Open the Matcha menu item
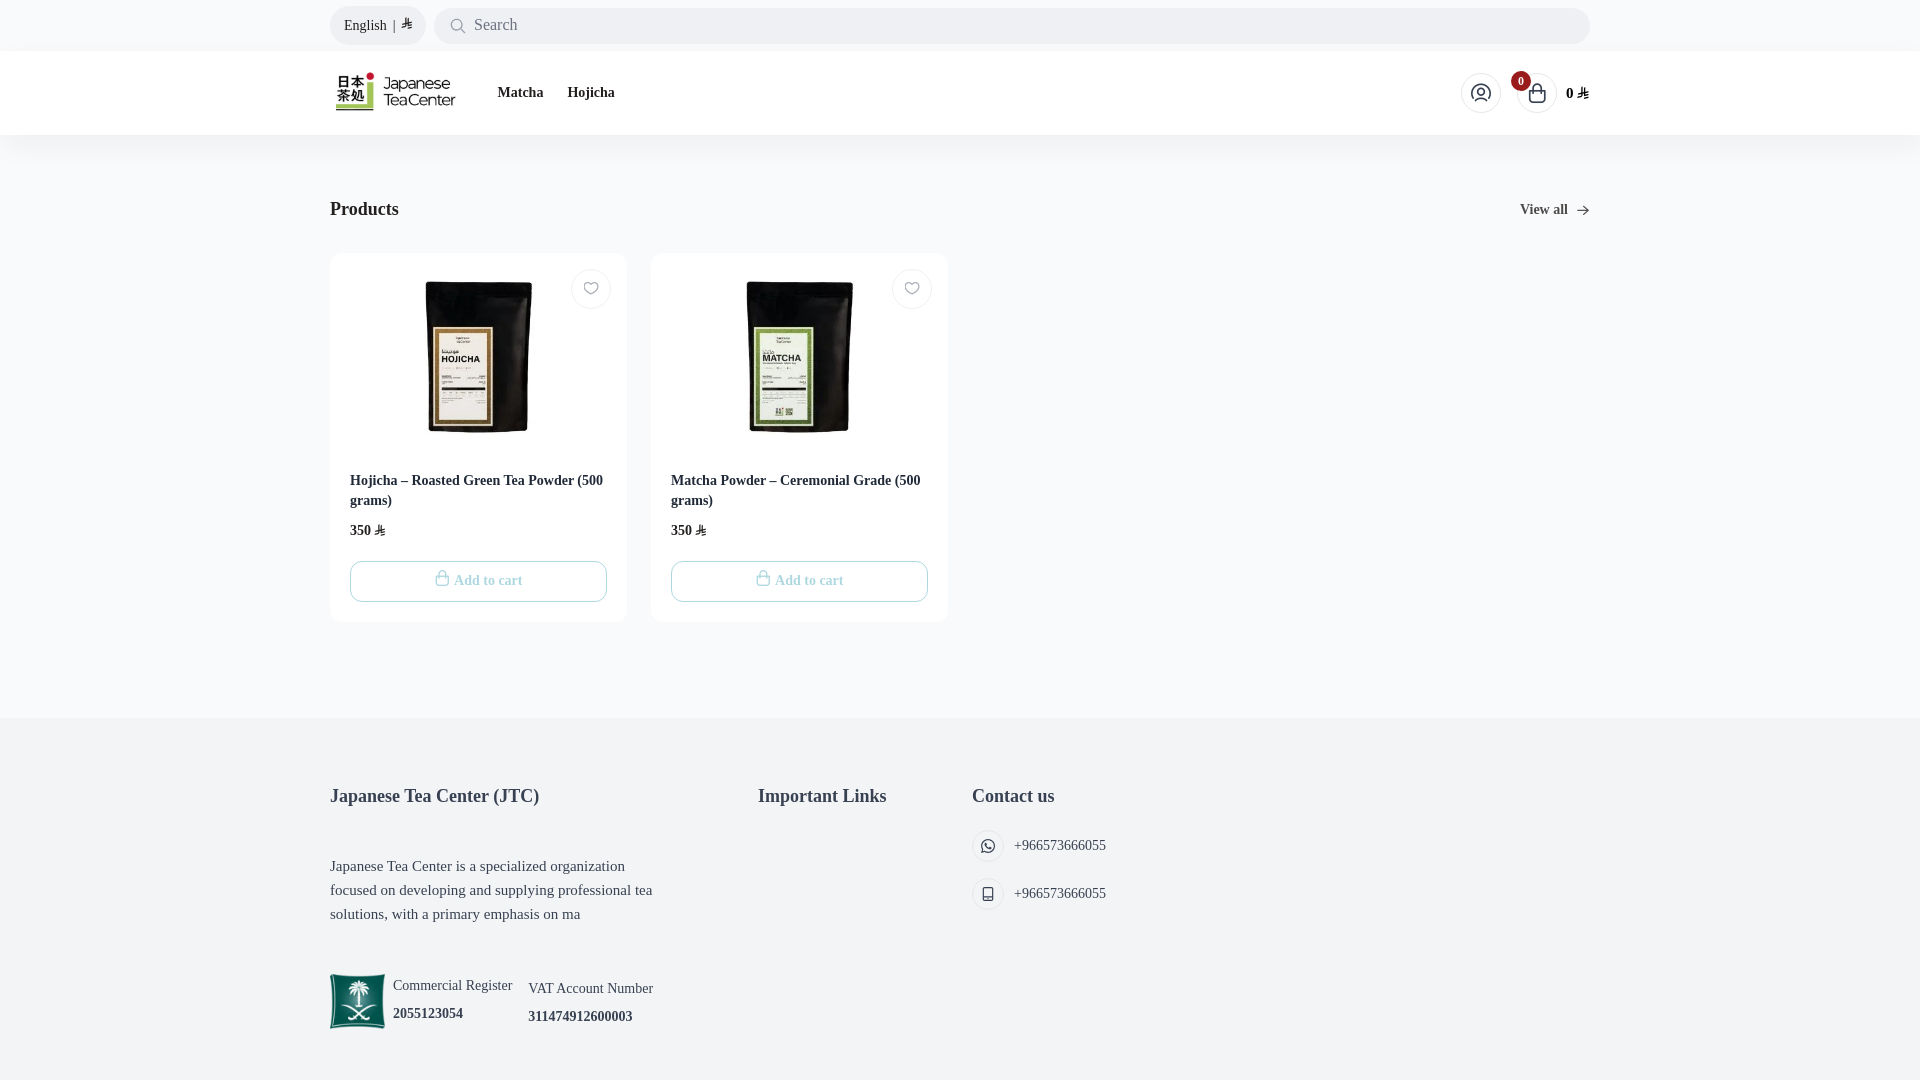1920x1080 pixels. [520, 93]
